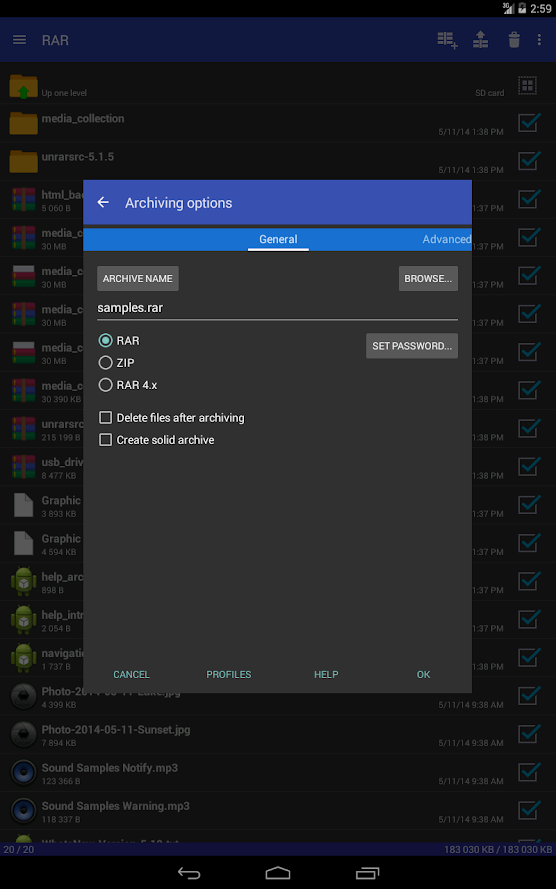Viewport: 556px width, 889px height.
Task: Check the Create solid archive option
Action: 105,440
